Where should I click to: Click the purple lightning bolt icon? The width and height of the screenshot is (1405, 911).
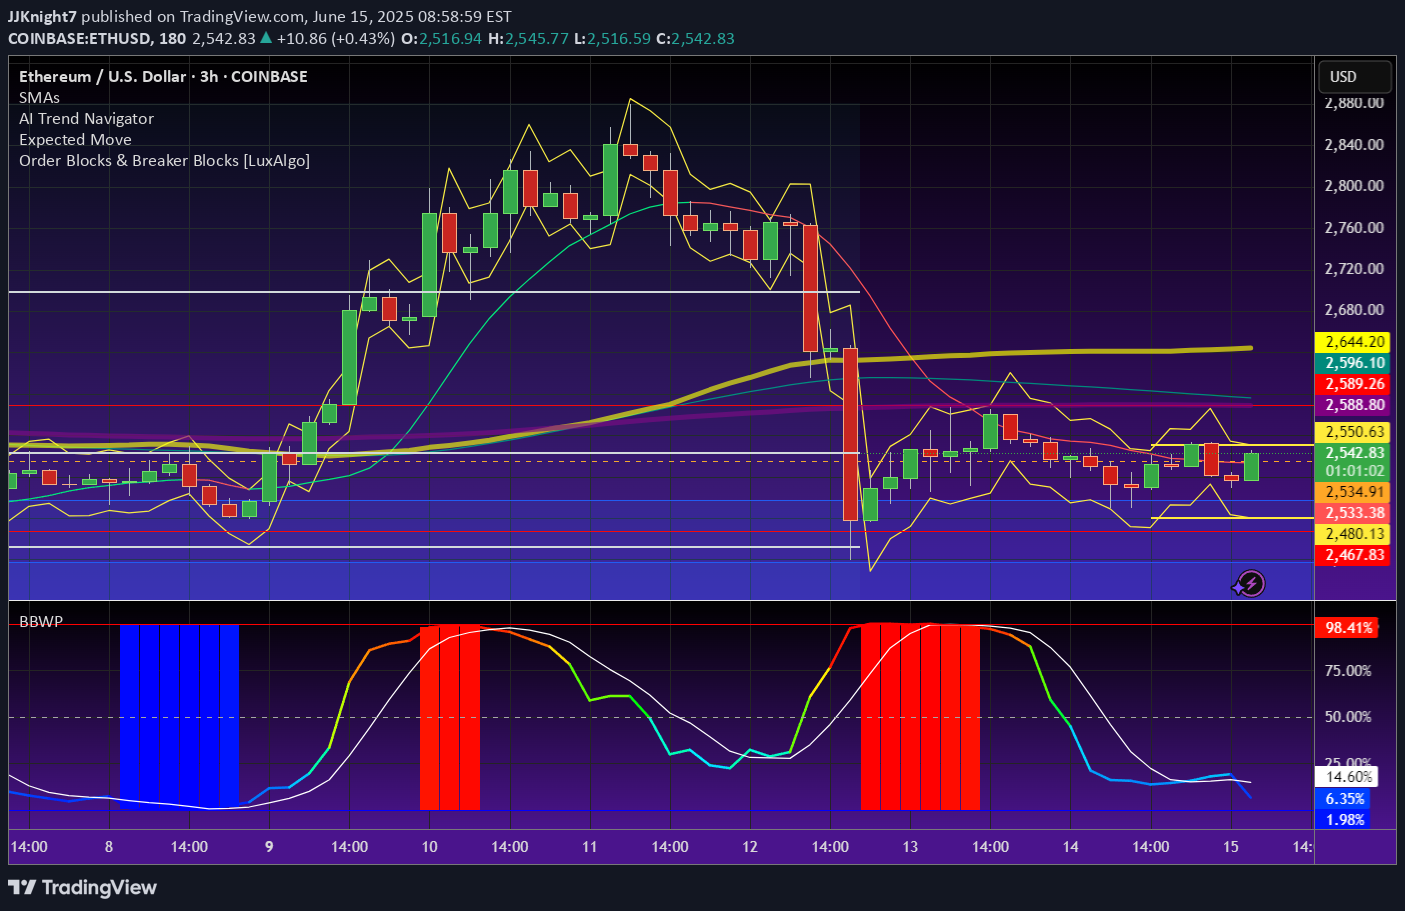click(1250, 584)
